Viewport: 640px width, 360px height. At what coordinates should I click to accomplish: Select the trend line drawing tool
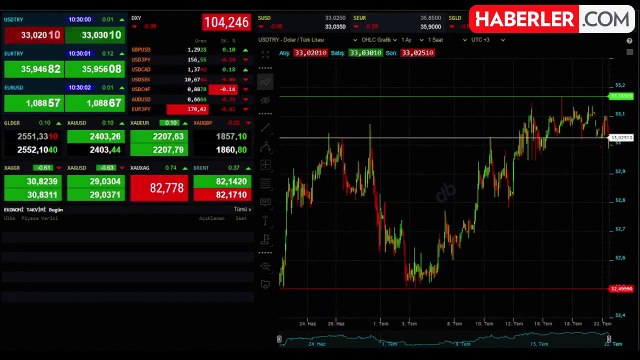265,128
